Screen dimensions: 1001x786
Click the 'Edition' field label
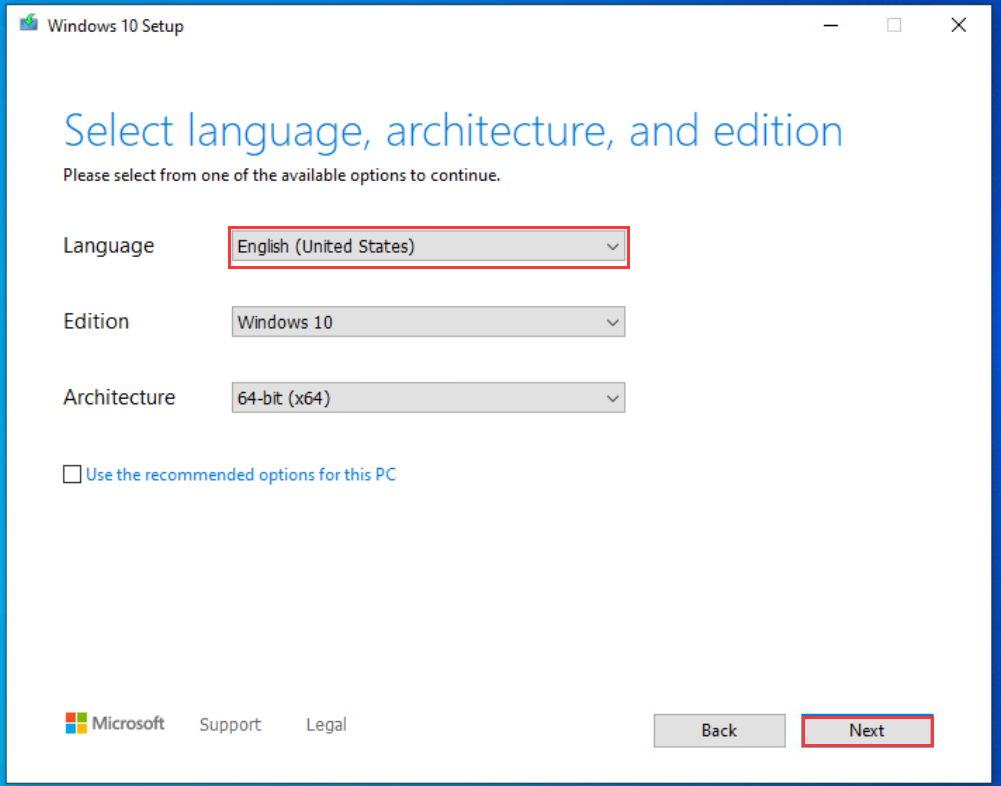[96, 321]
